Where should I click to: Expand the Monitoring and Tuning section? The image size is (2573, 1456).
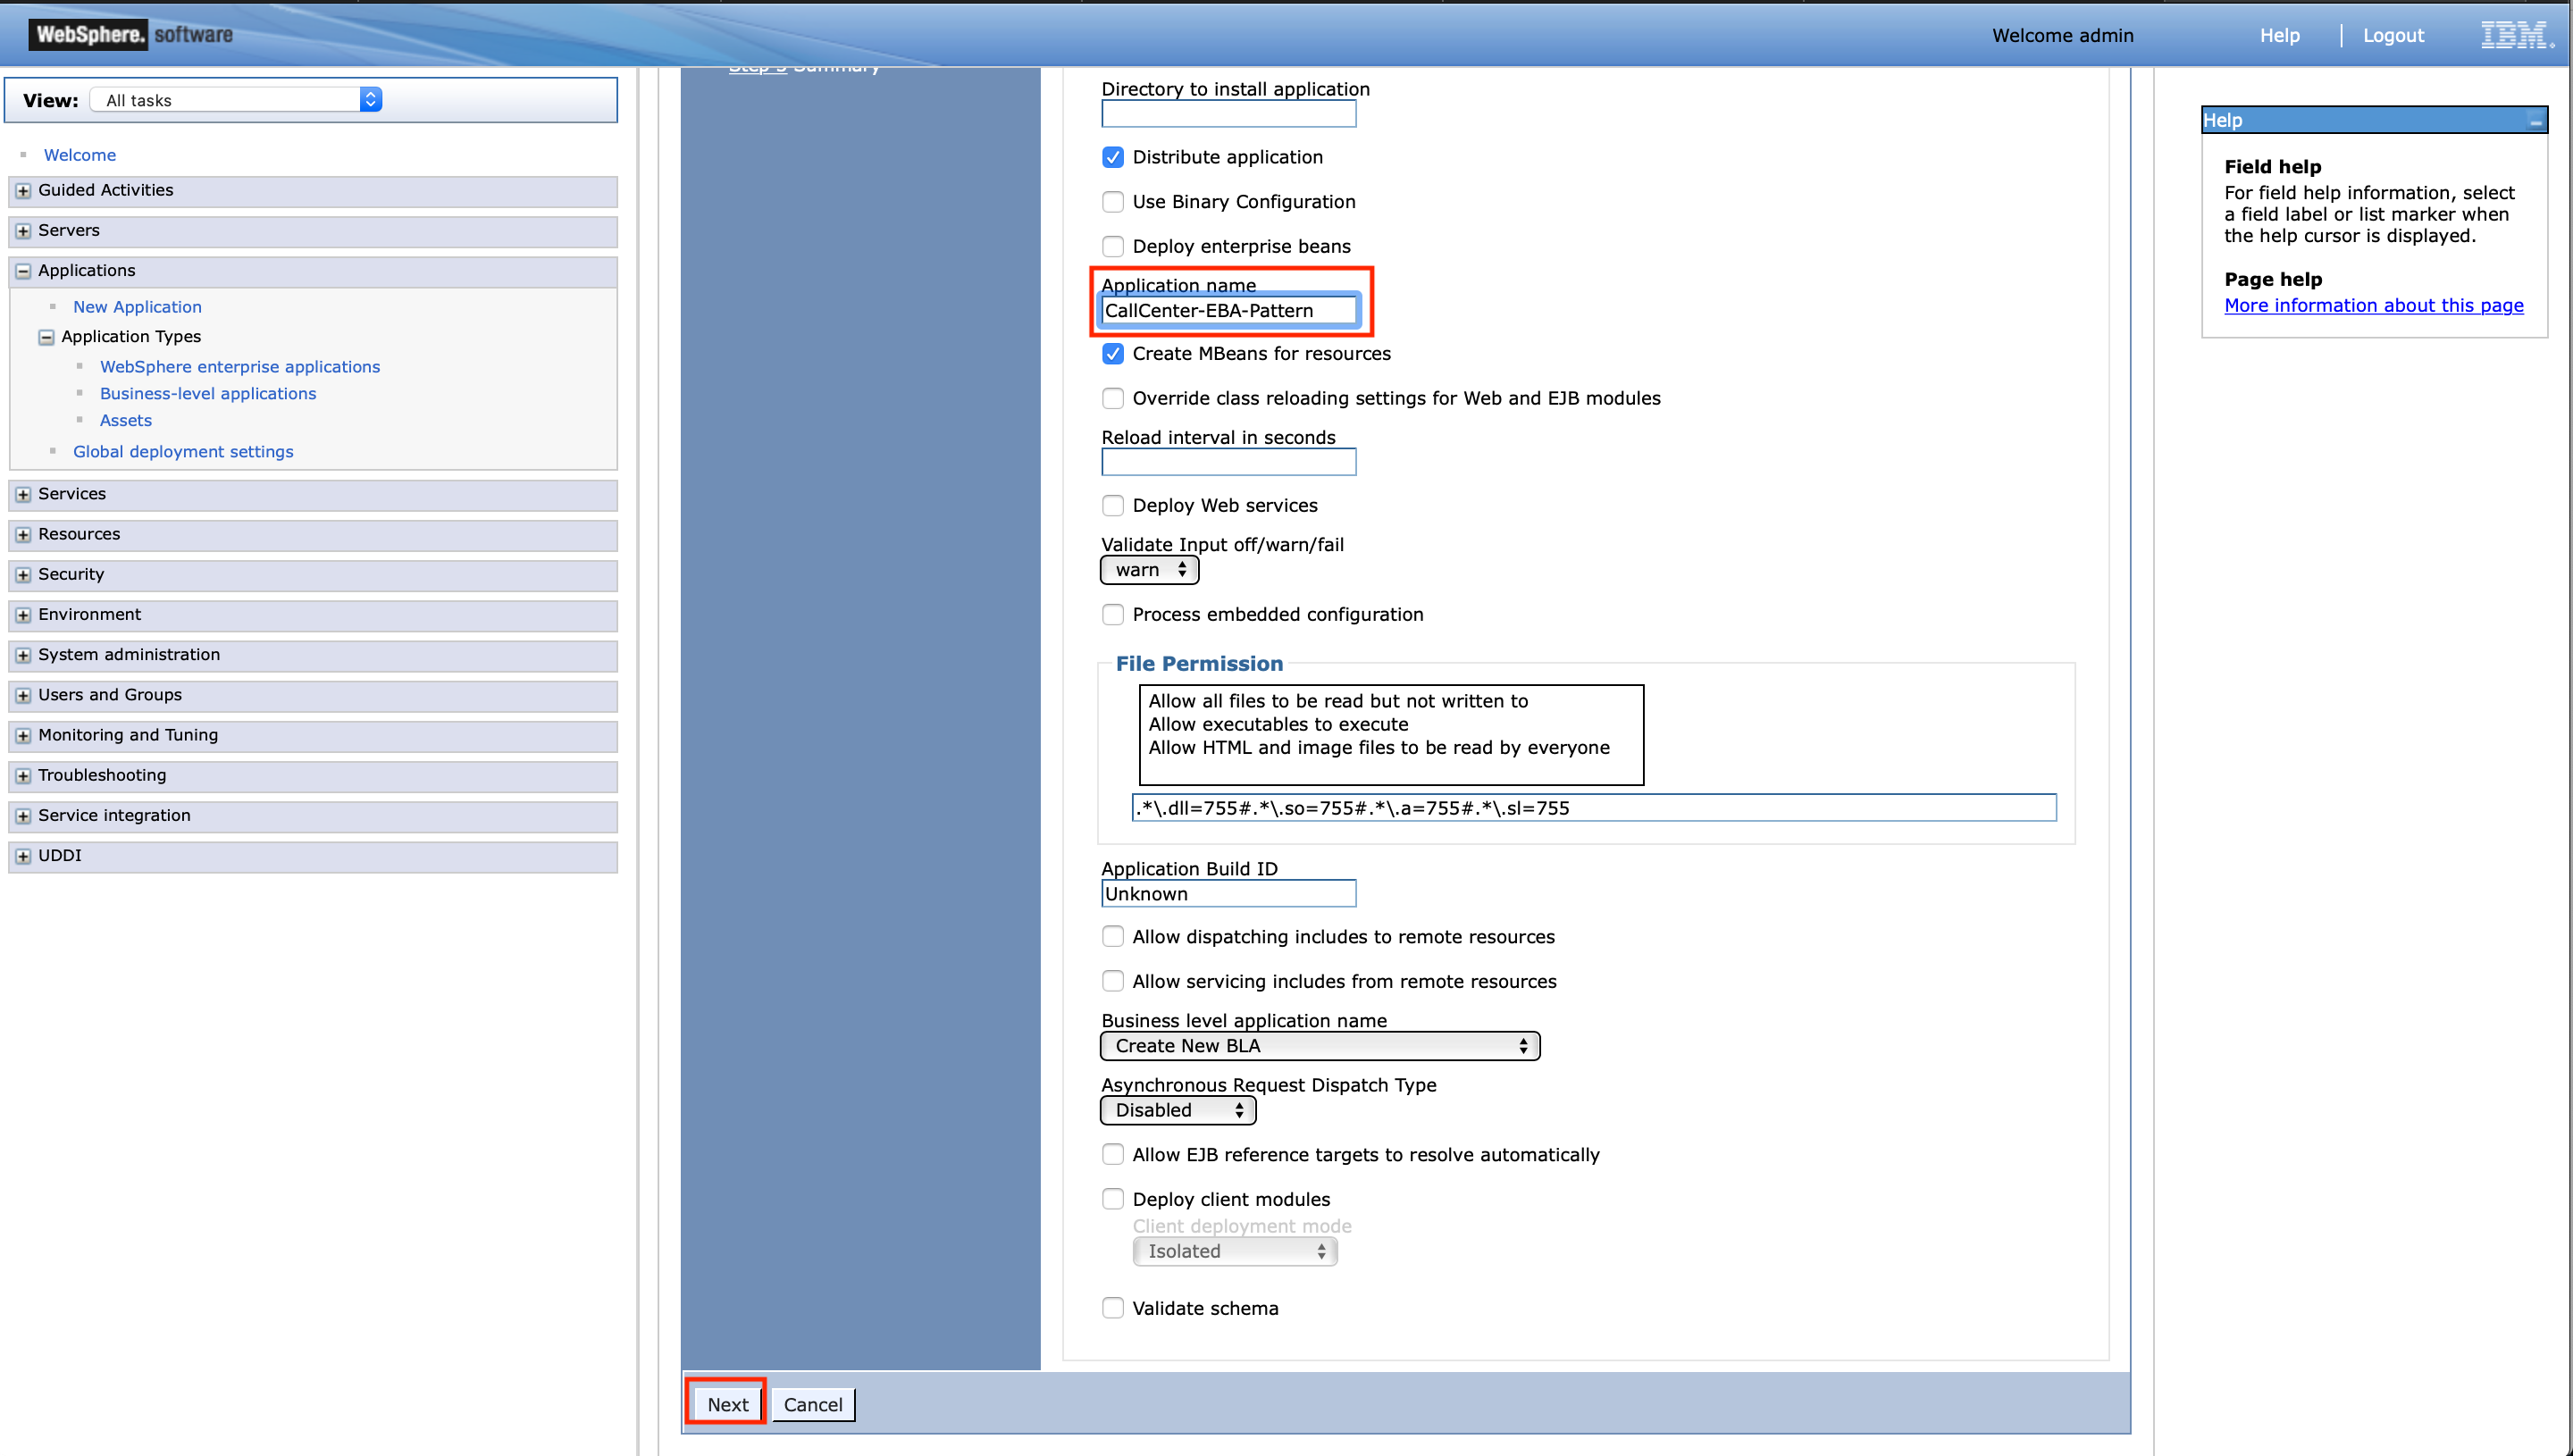click(x=23, y=735)
